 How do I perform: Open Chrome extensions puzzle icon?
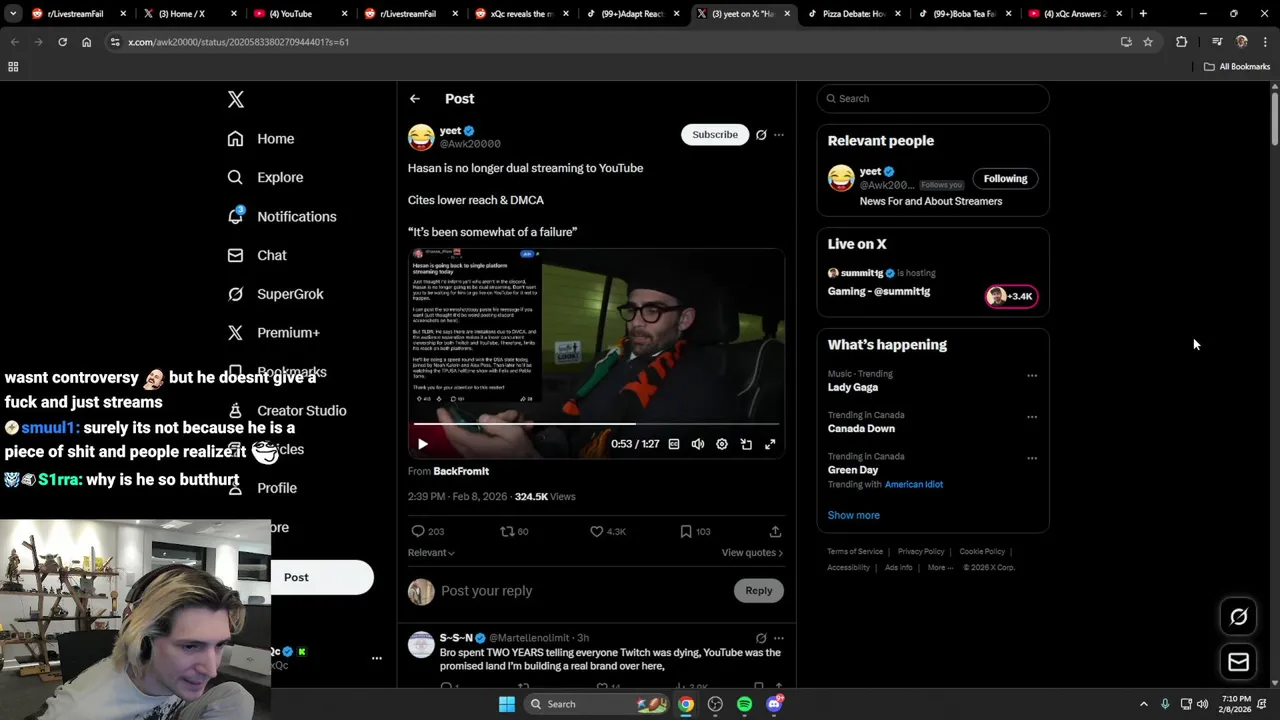tap(1182, 42)
